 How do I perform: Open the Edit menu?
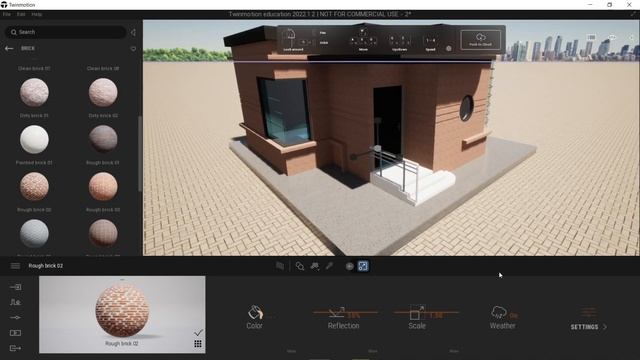point(21,14)
